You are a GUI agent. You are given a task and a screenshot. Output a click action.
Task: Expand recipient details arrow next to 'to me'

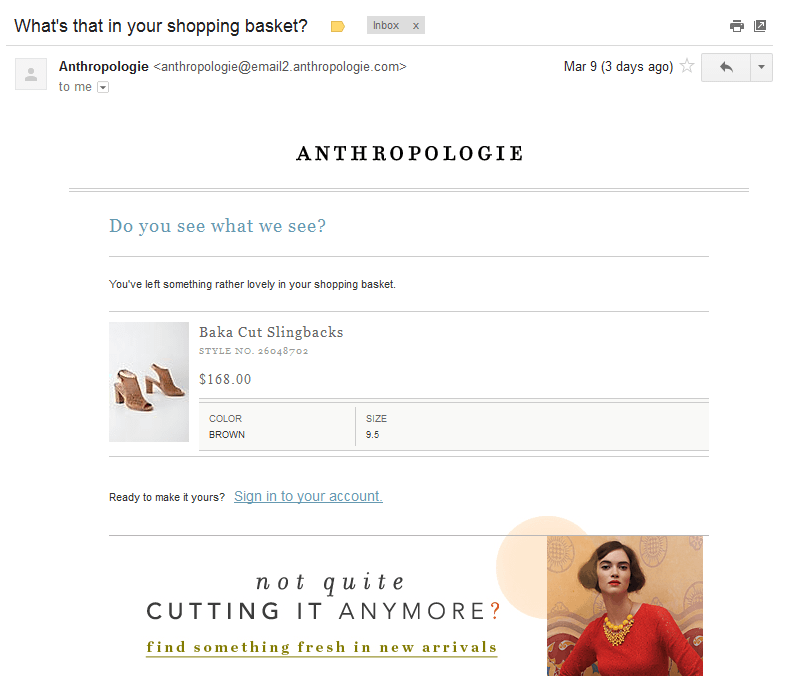103,87
